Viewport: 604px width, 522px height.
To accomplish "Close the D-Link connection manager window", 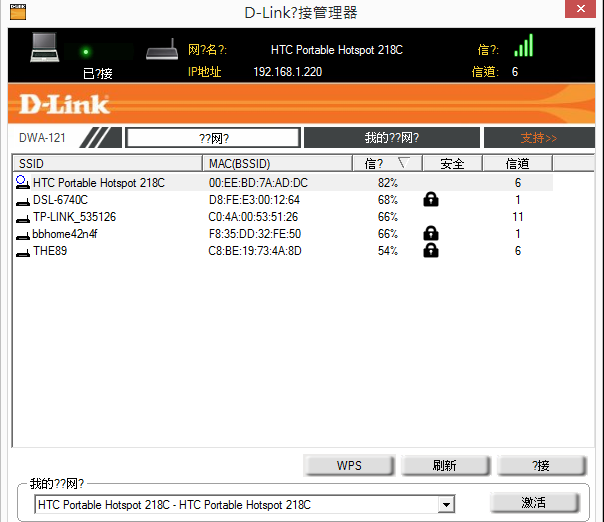I will tap(581, 8).
